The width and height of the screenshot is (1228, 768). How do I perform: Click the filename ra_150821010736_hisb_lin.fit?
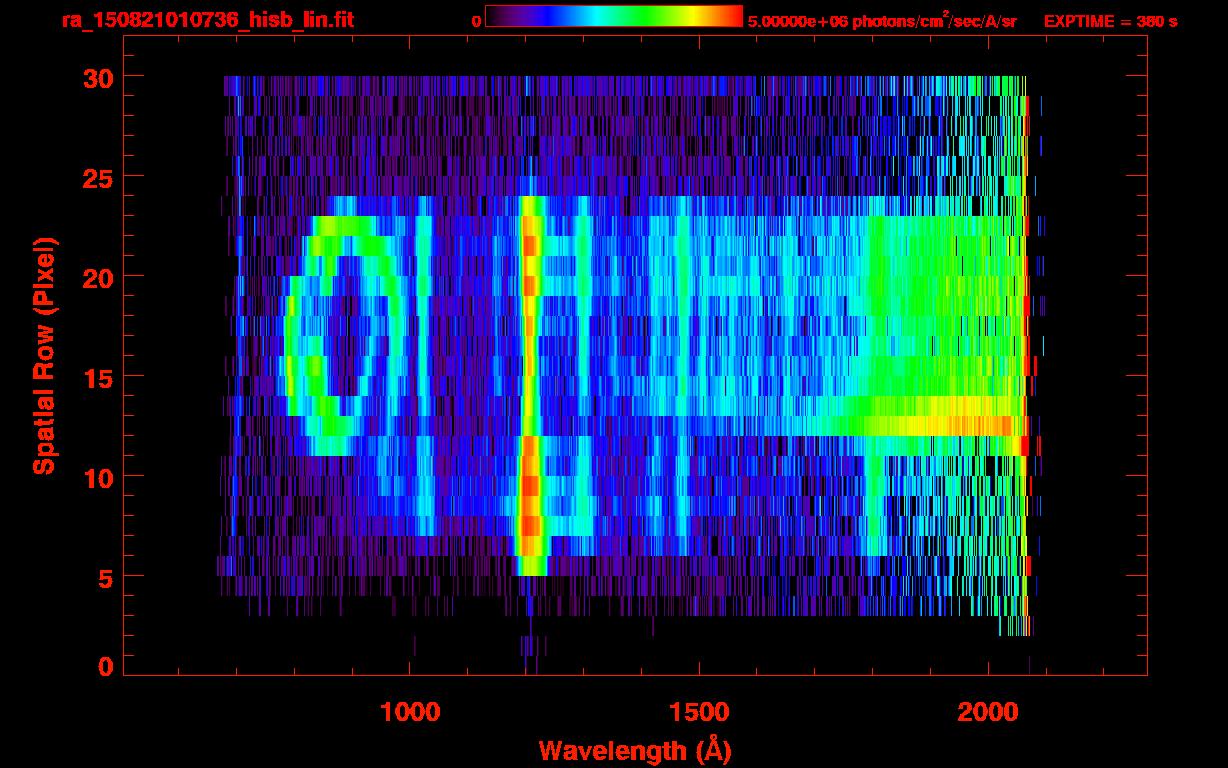(x=207, y=20)
